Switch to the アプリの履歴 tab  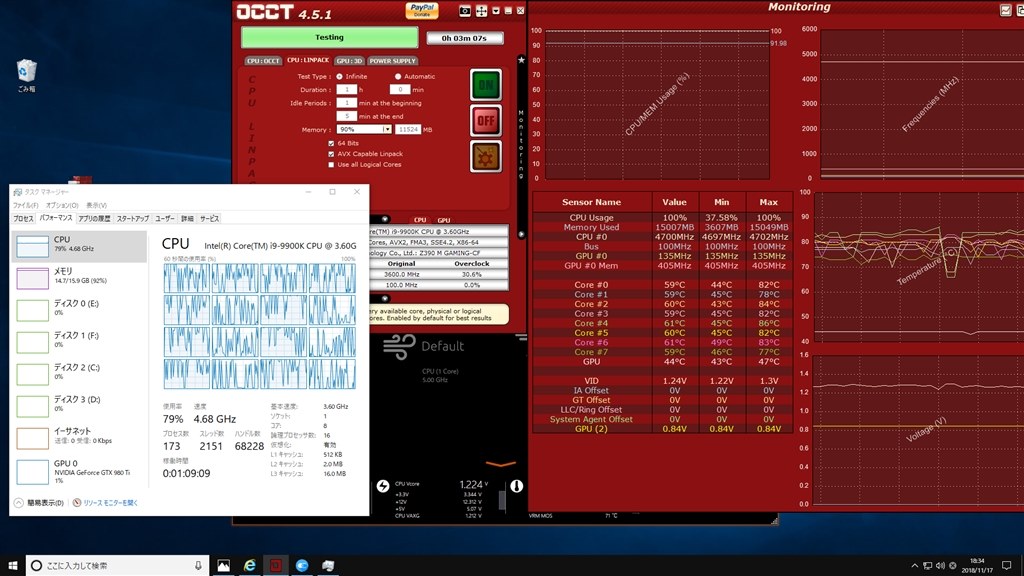coord(94,219)
